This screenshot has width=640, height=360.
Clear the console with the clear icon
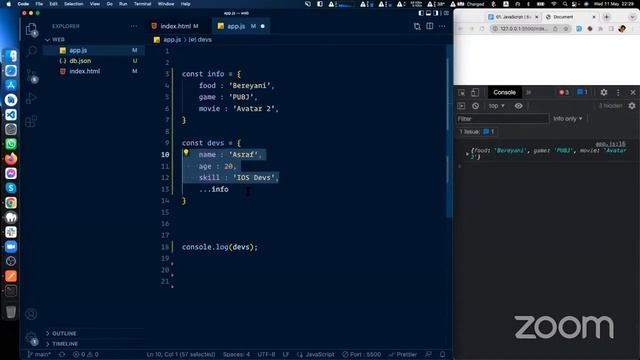pos(476,106)
